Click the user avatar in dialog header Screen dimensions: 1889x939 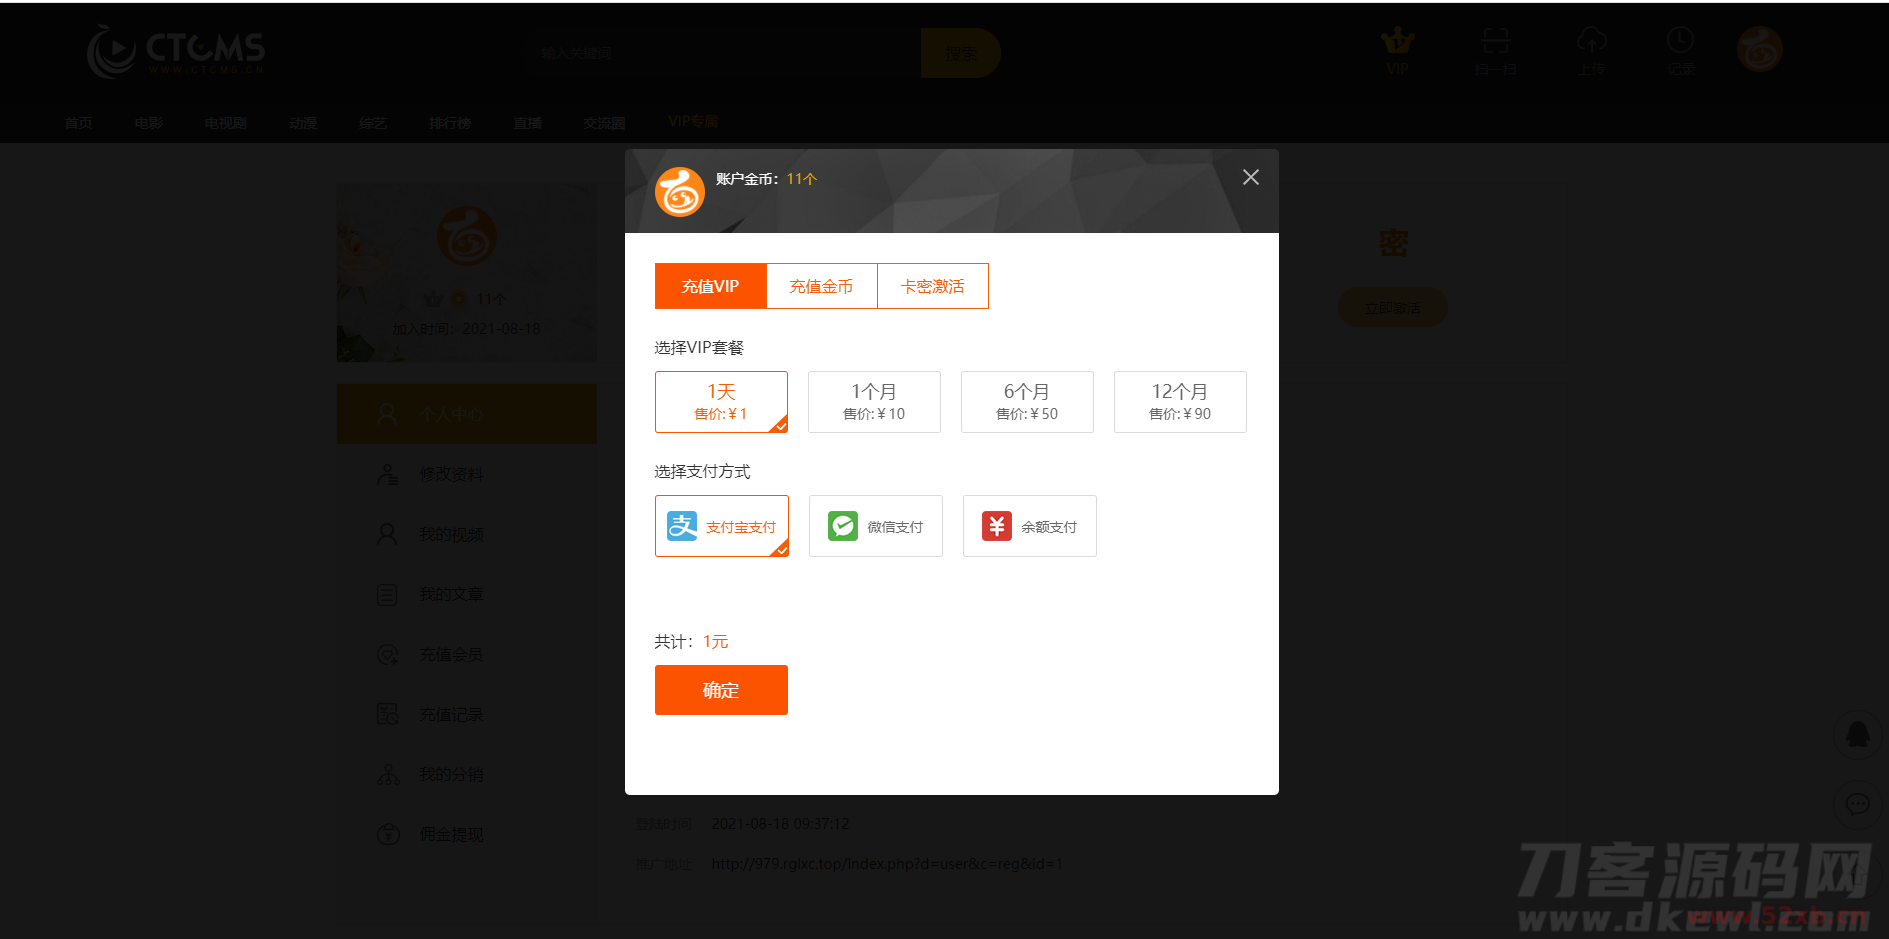point(680,192)
